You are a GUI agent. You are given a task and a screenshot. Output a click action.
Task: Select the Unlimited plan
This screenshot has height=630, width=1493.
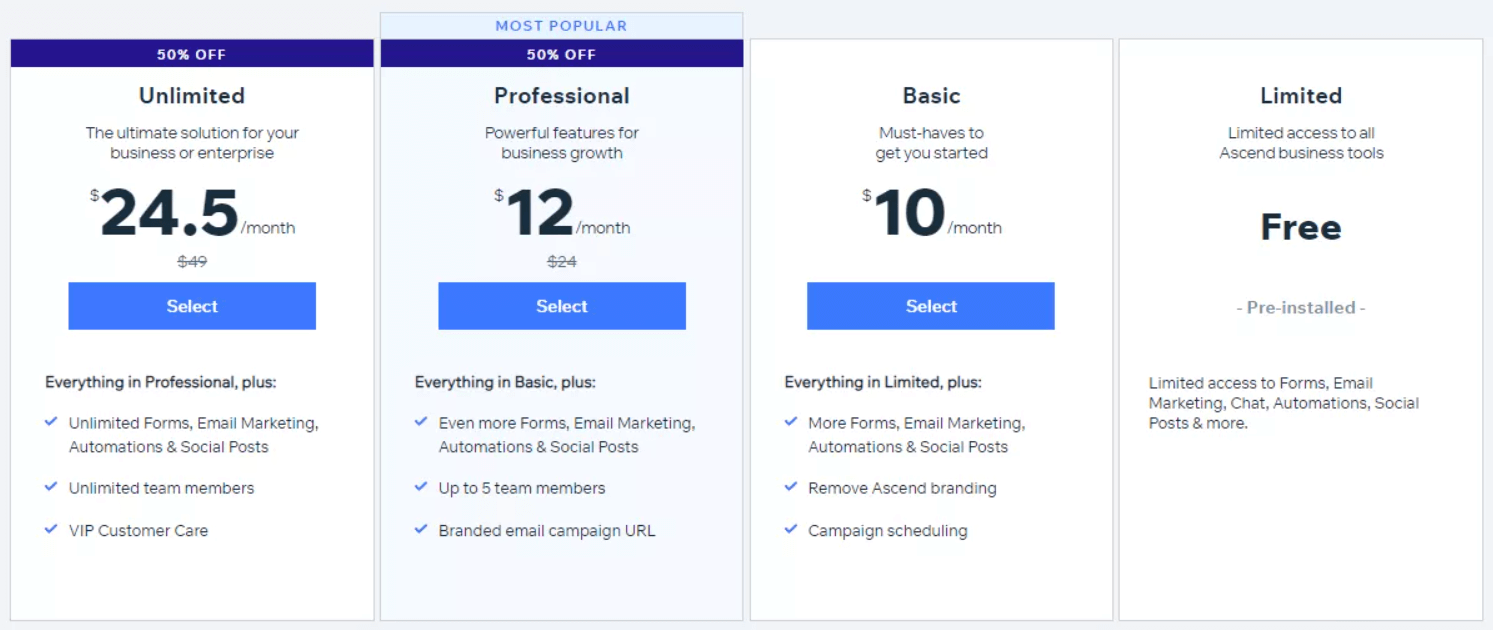point(191,306)
